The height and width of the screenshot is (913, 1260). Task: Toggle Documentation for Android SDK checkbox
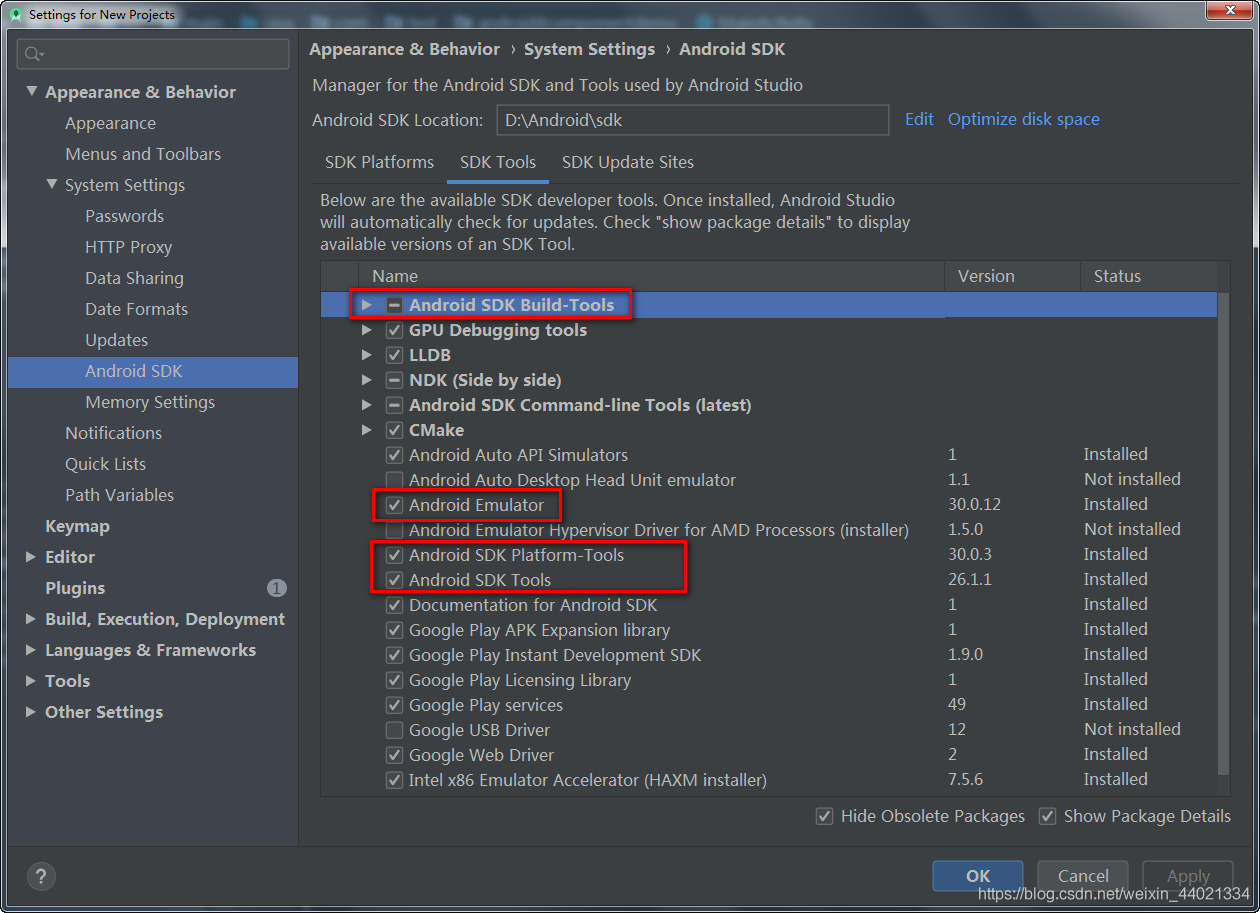(394, 605)
